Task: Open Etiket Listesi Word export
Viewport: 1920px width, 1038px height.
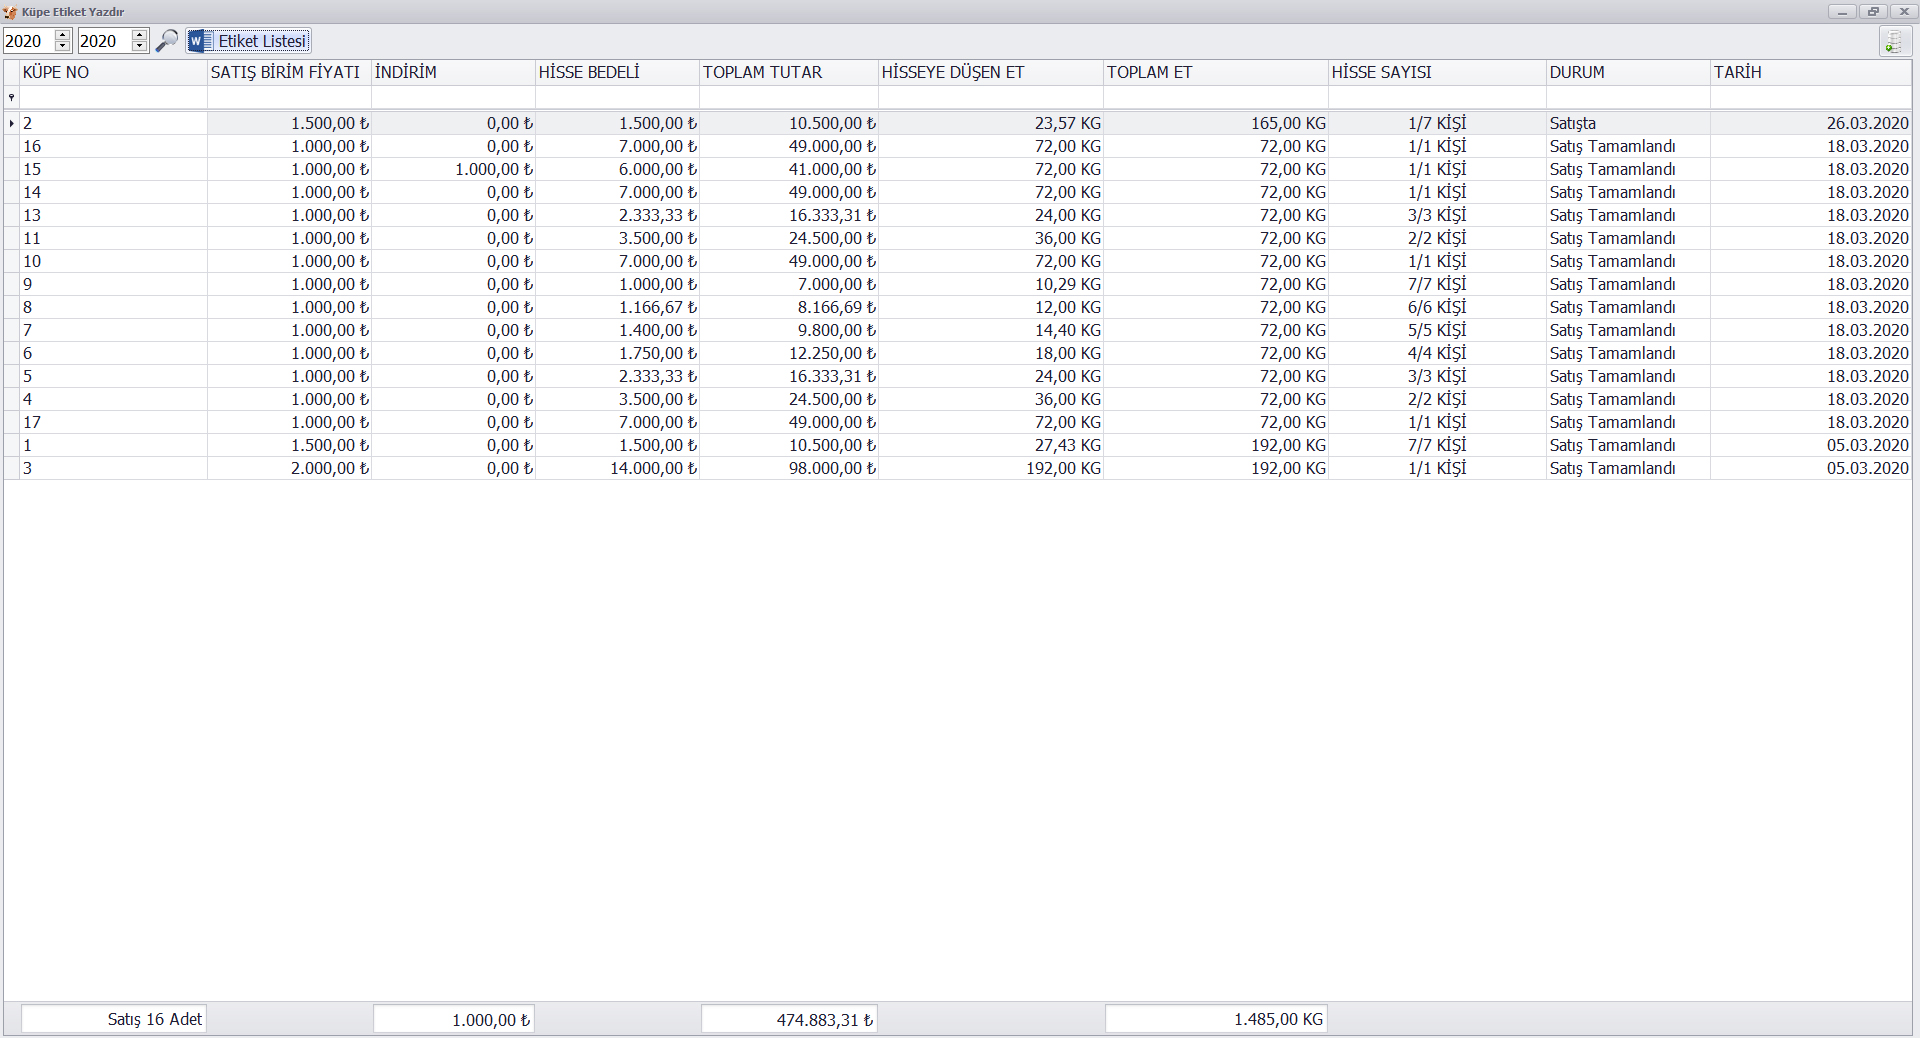Action: 249,41
